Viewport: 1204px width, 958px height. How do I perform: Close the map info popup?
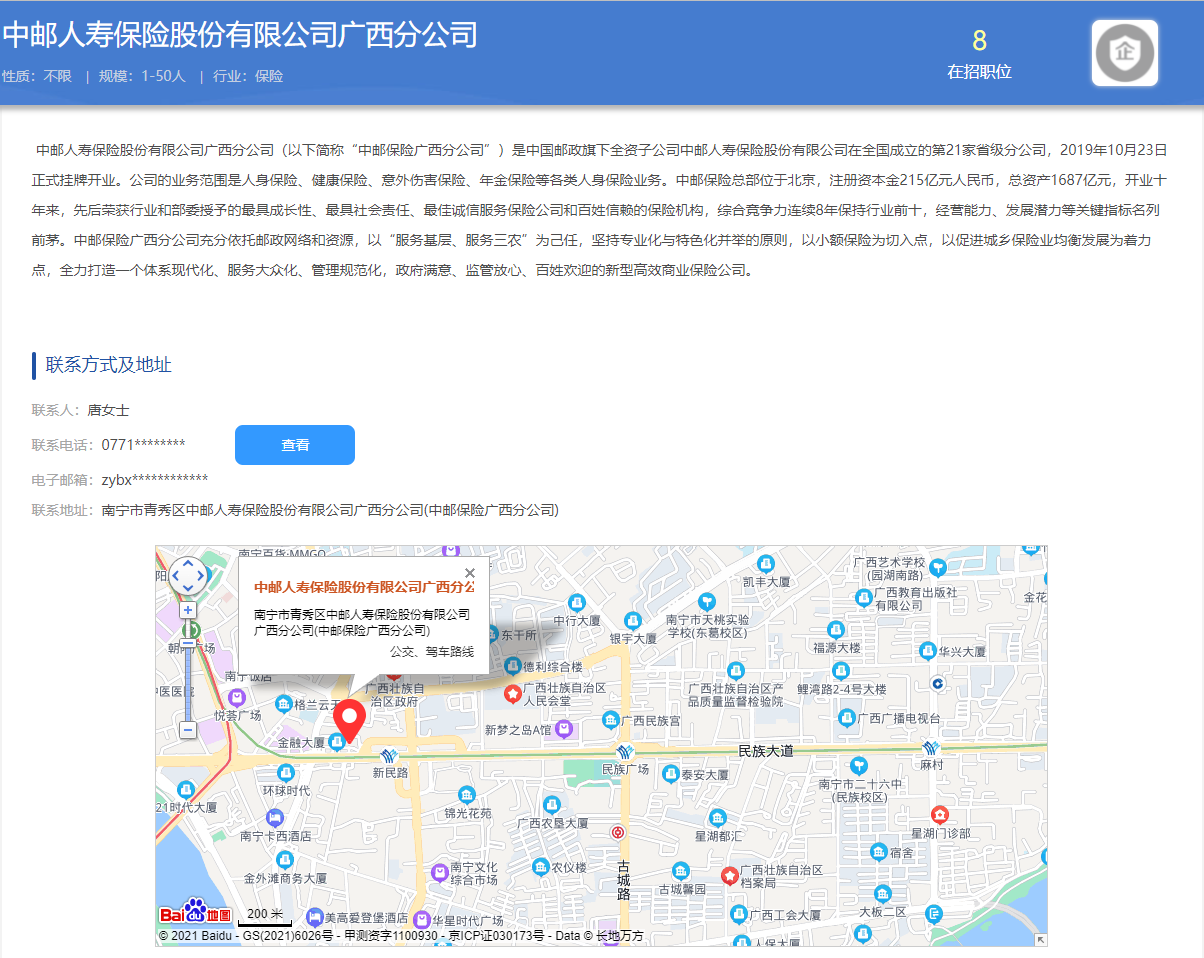tap(470, 573)
